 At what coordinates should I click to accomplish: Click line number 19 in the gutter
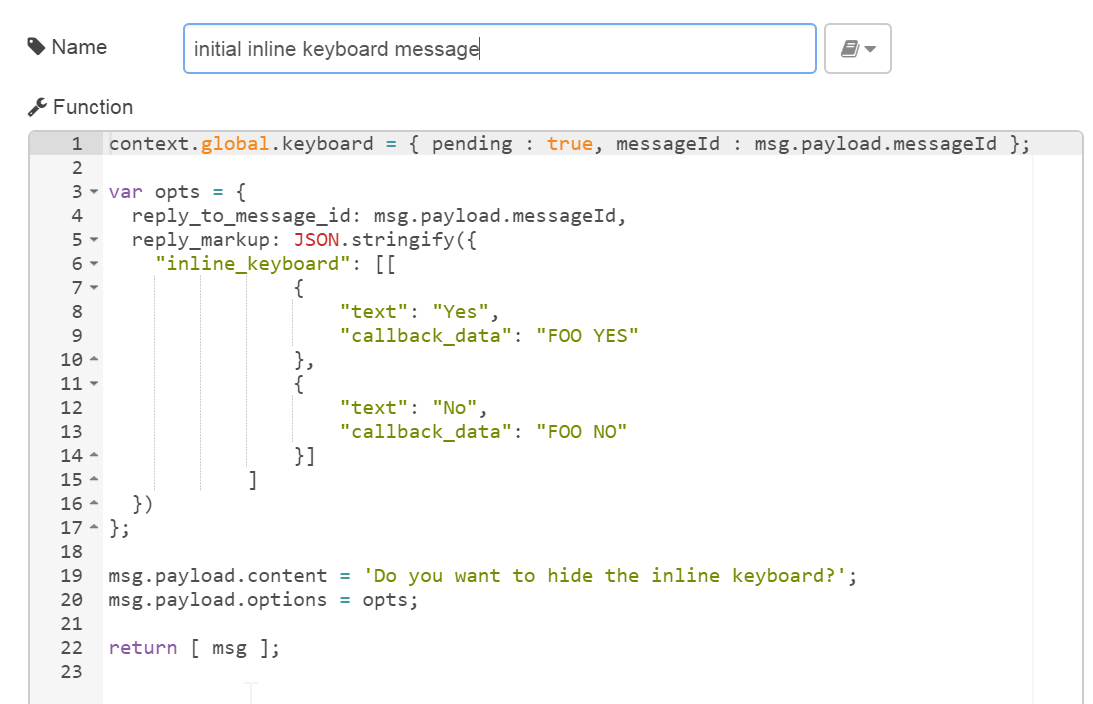71,576
